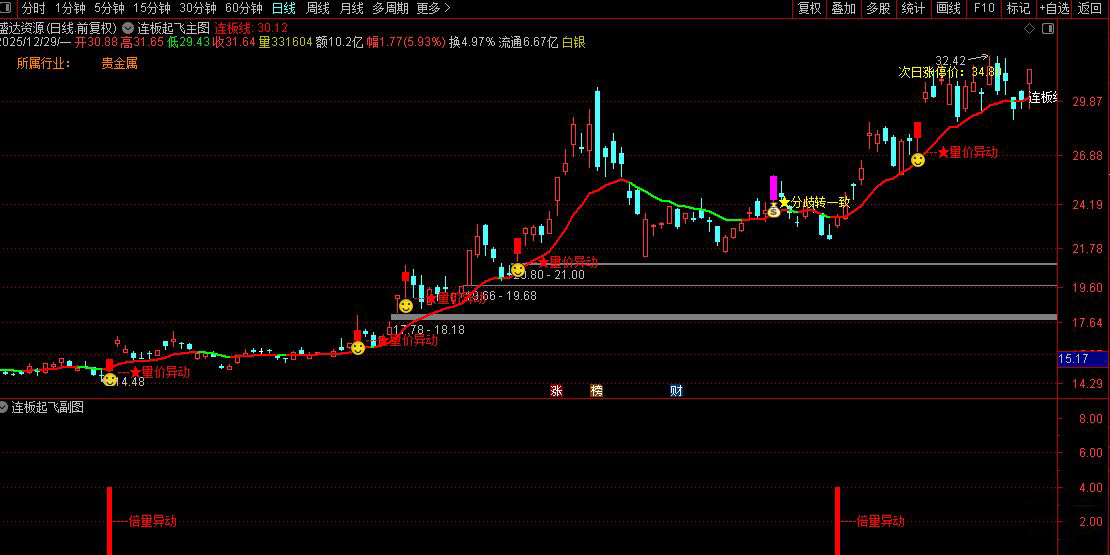Screen dimensions: 1110x555
Task: Click the 白银 concept label
Action: point(573,42)
